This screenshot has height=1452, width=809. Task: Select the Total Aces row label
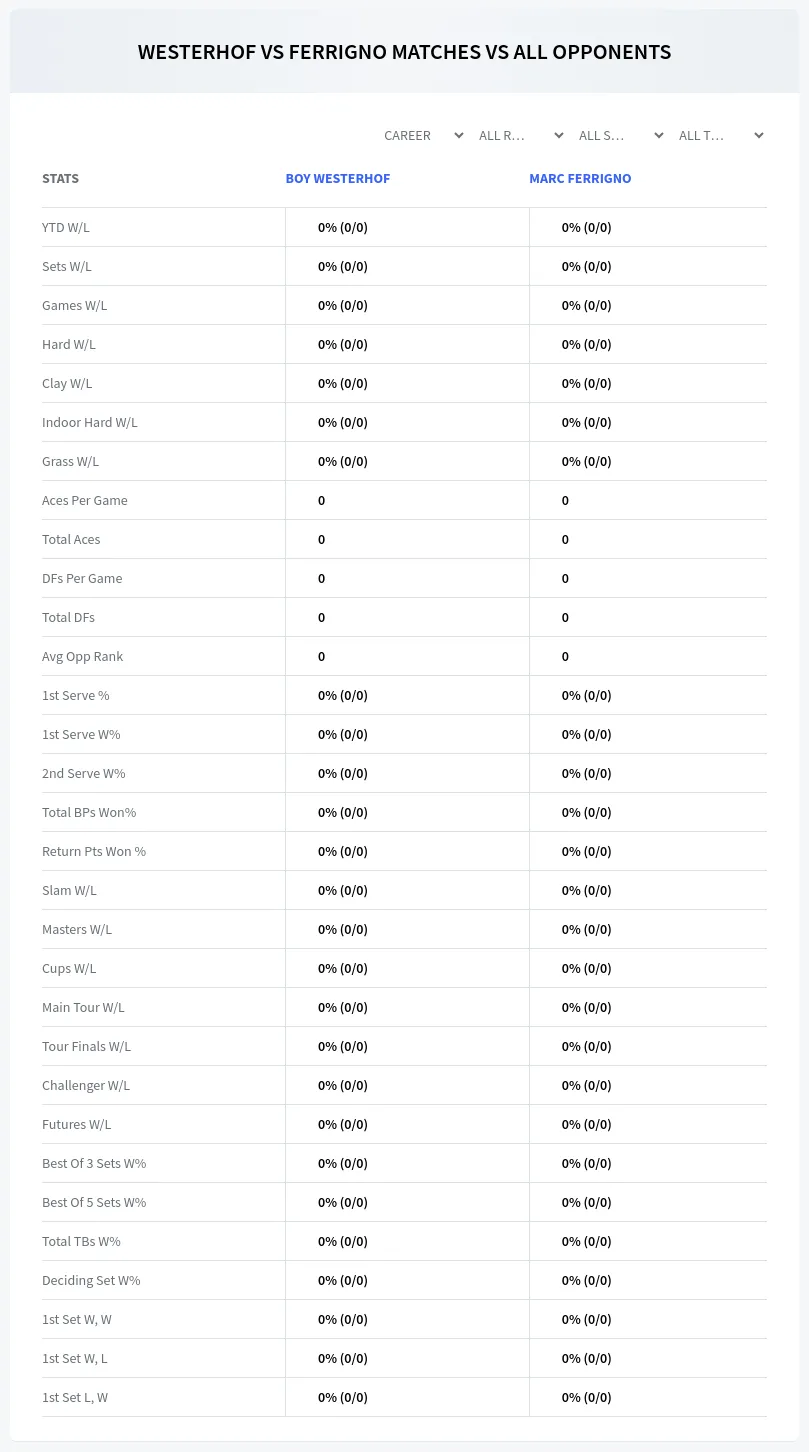71,539
